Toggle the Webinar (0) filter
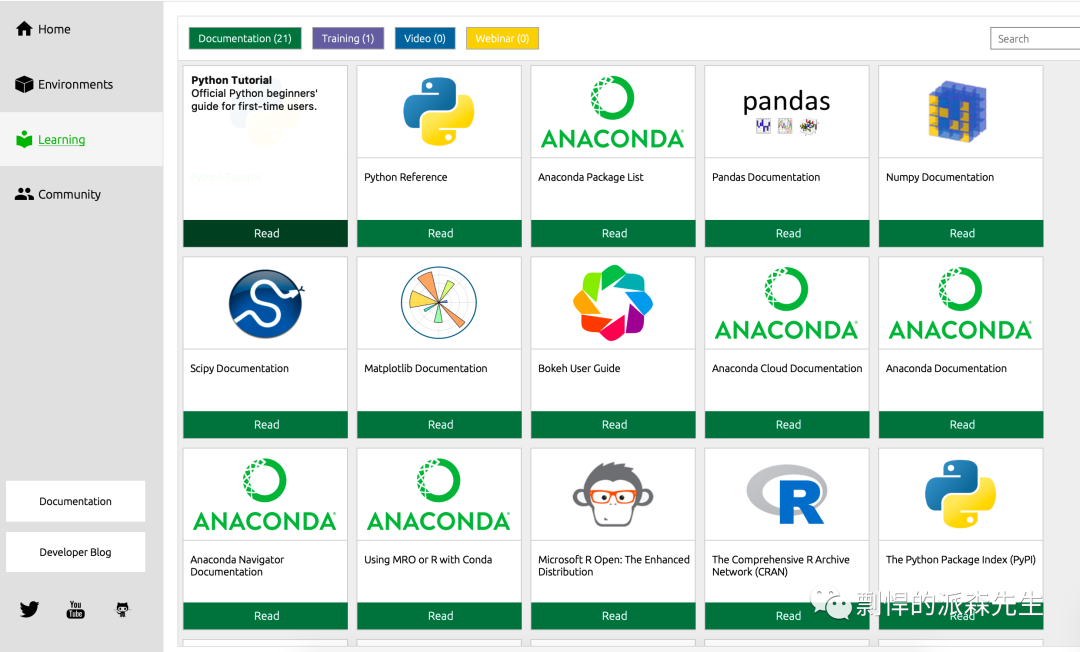Image resolution: width=1080 pixels, height=652 pixels. tap(502, 39)
